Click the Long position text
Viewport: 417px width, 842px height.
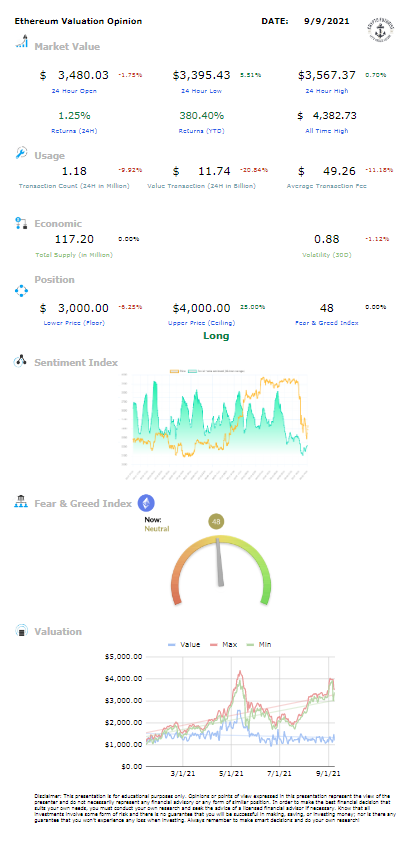(216, 336)
